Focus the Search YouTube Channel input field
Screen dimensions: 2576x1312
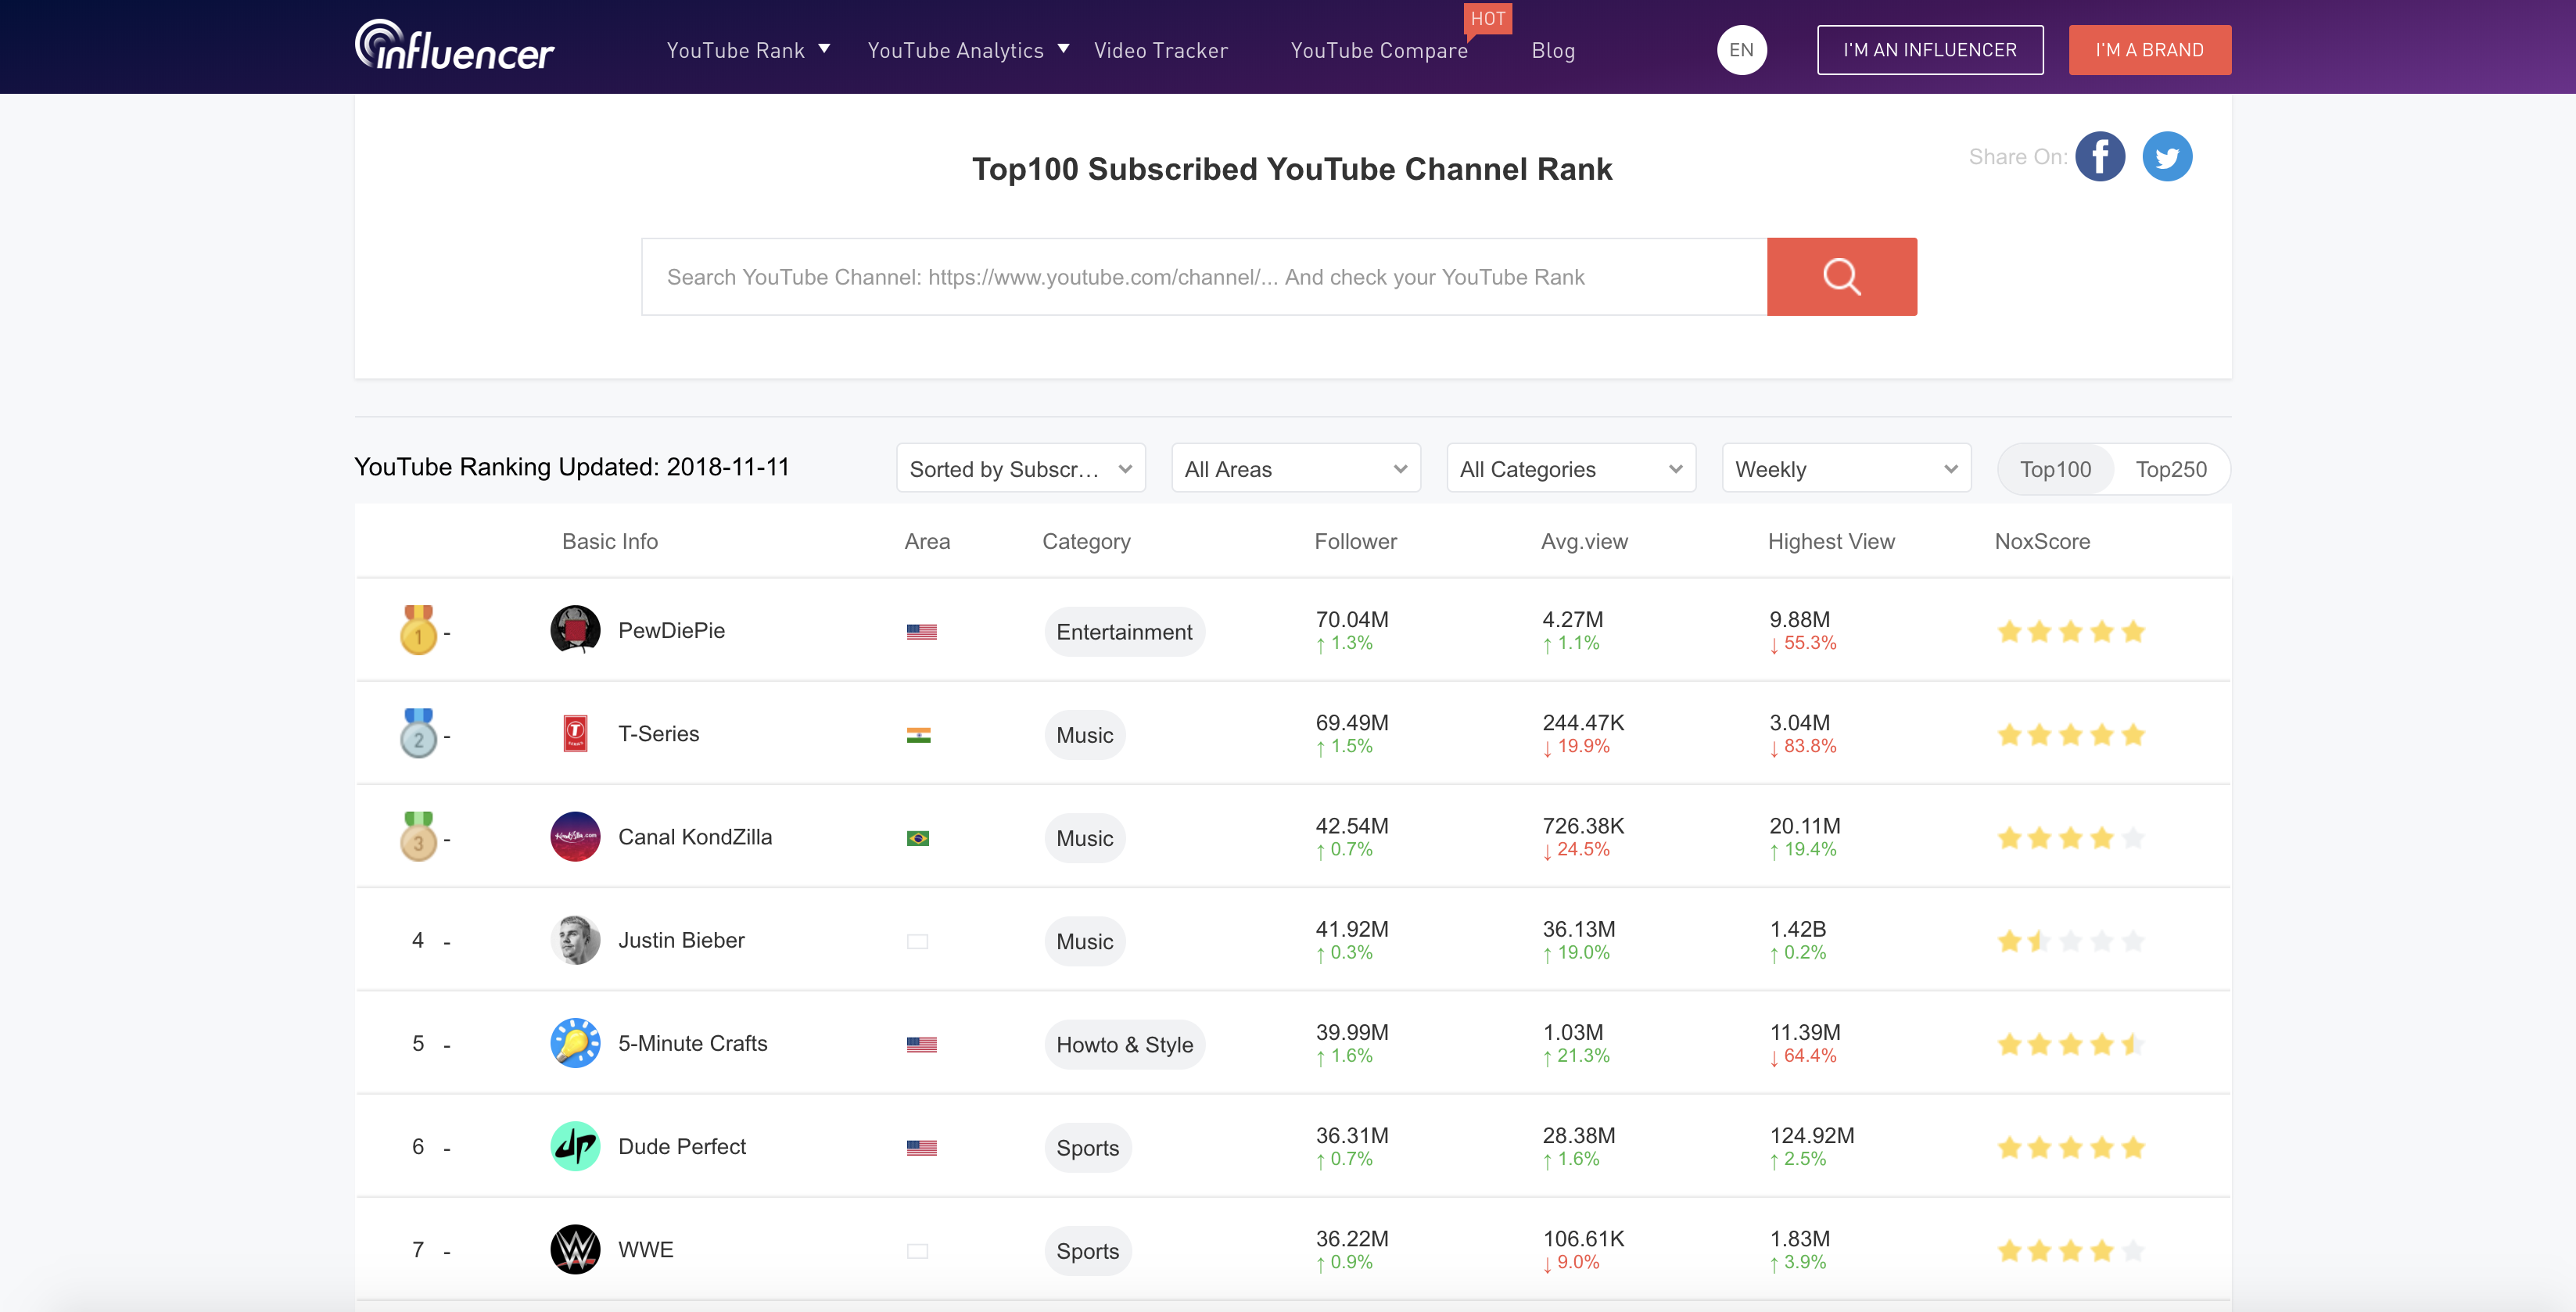point(1203,277)
